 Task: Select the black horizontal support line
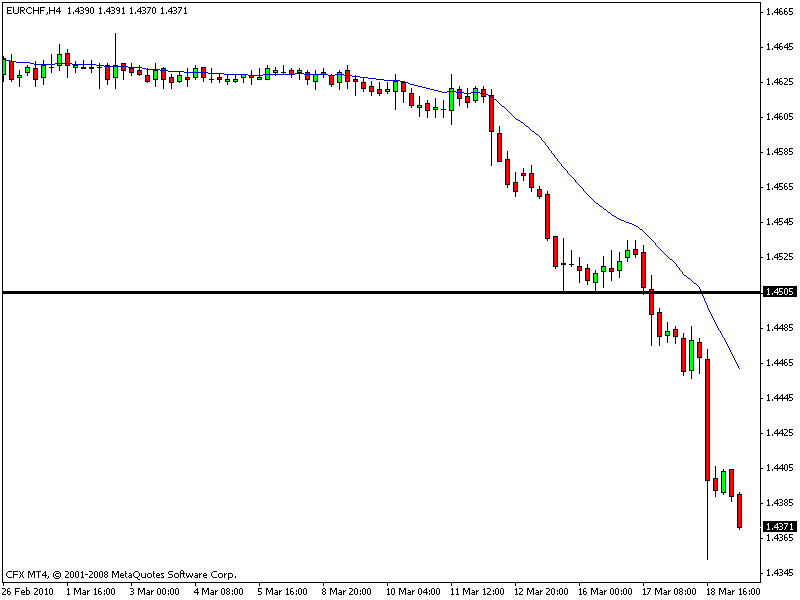(300, 292)
